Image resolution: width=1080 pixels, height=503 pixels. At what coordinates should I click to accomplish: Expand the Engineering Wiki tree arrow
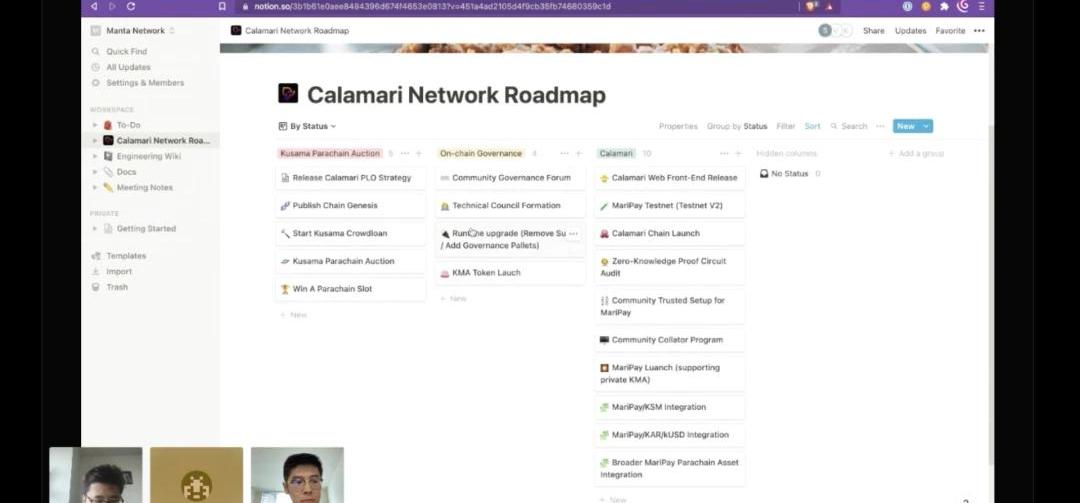95,156
